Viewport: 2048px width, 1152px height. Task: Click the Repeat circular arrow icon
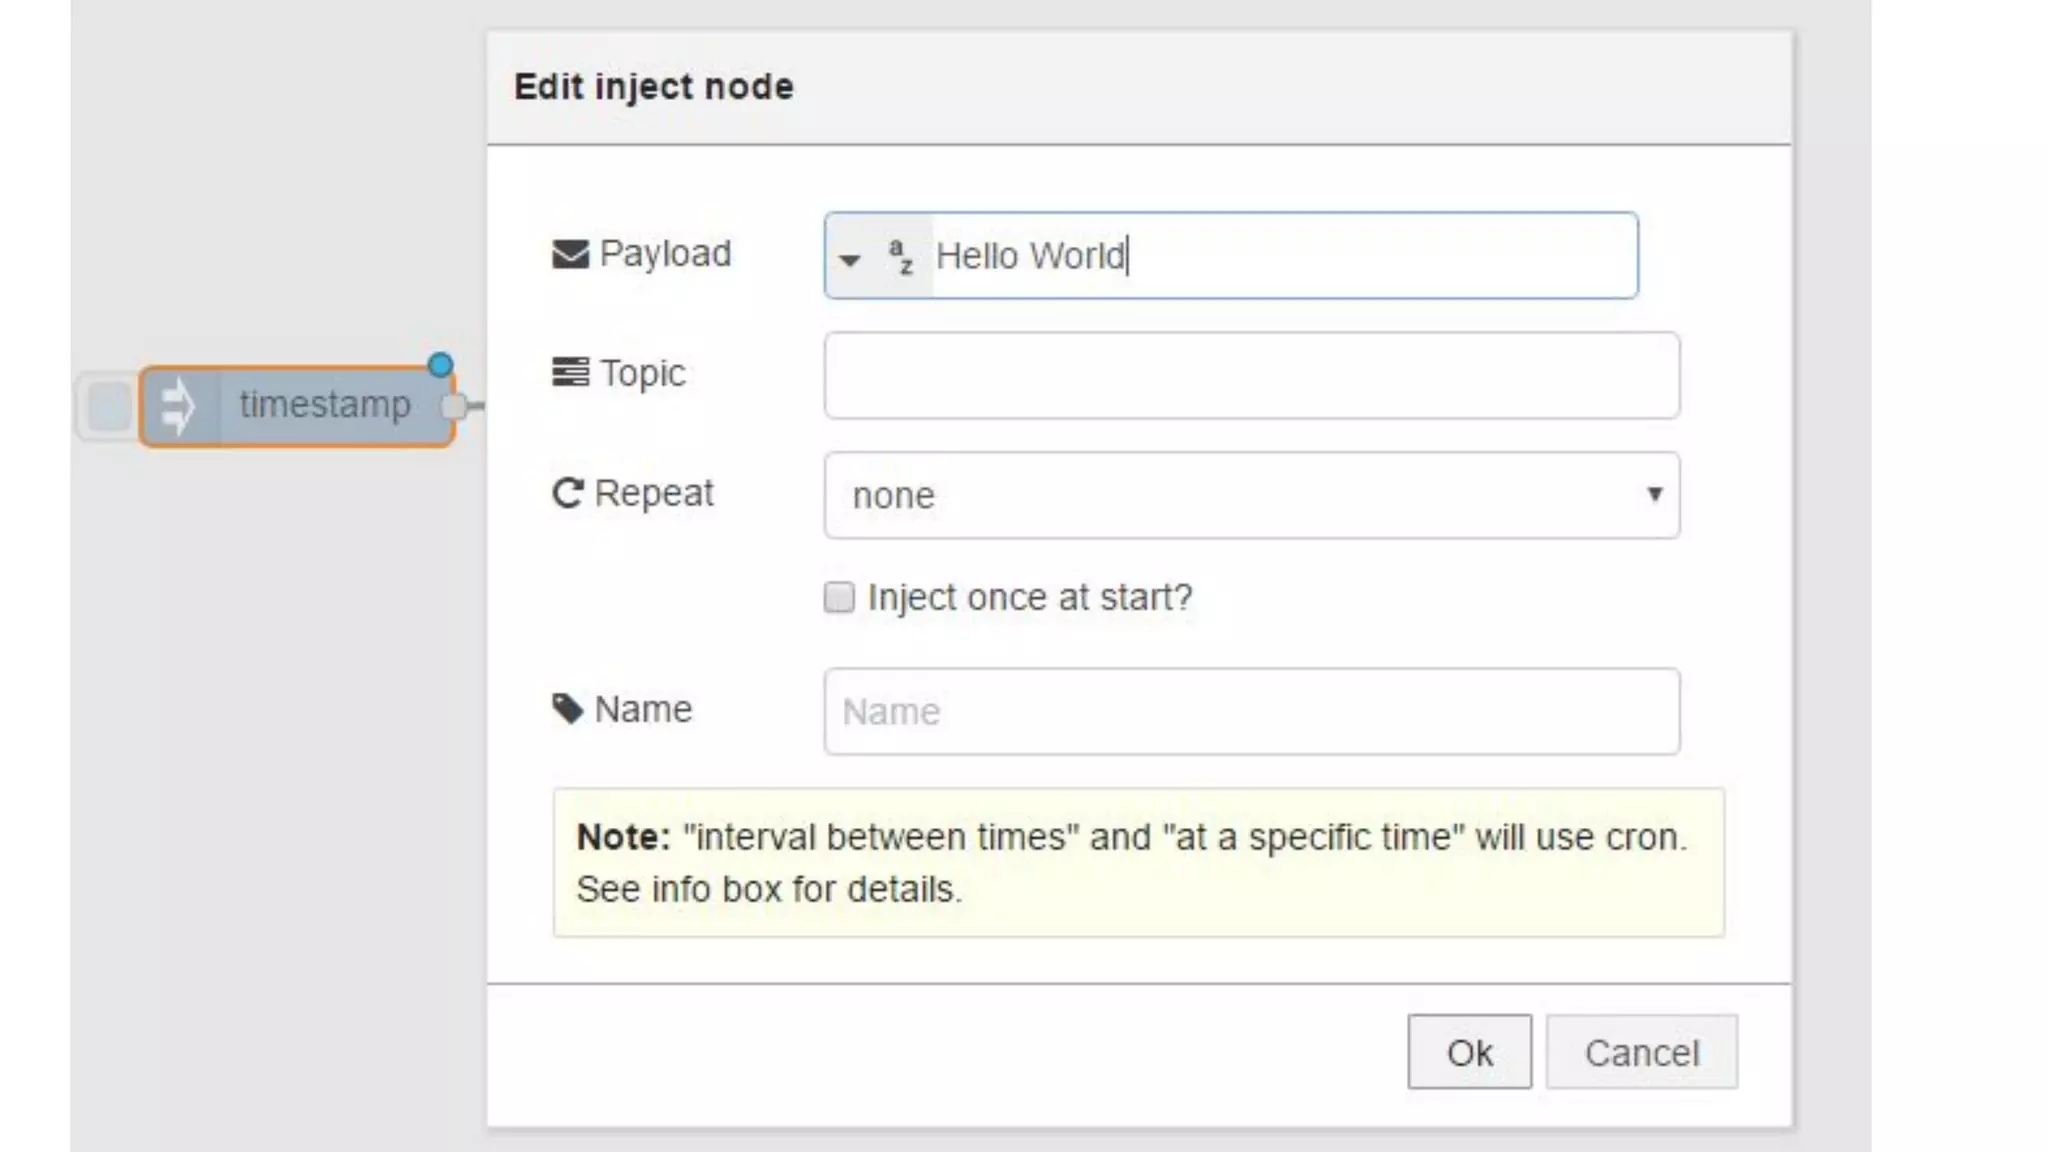pos(567,493)
